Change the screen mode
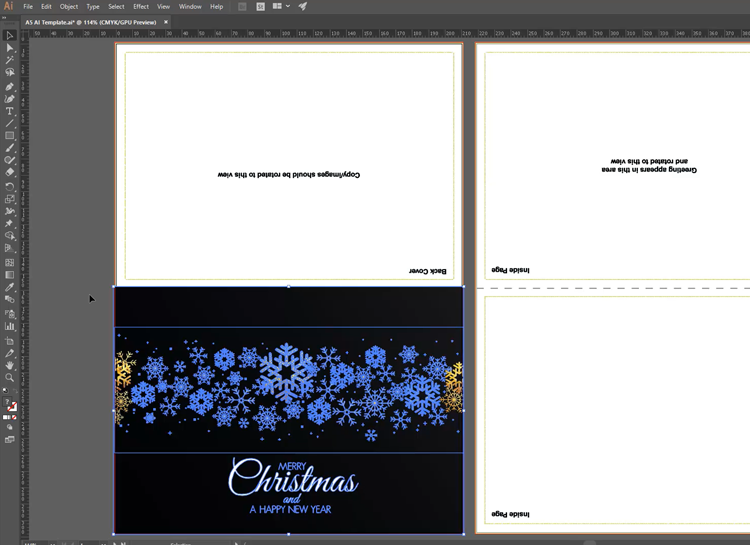 tap(10, 440)
